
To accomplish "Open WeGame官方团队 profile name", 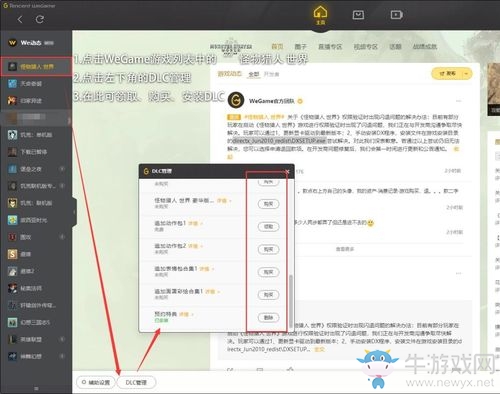I will click(272, 101).
